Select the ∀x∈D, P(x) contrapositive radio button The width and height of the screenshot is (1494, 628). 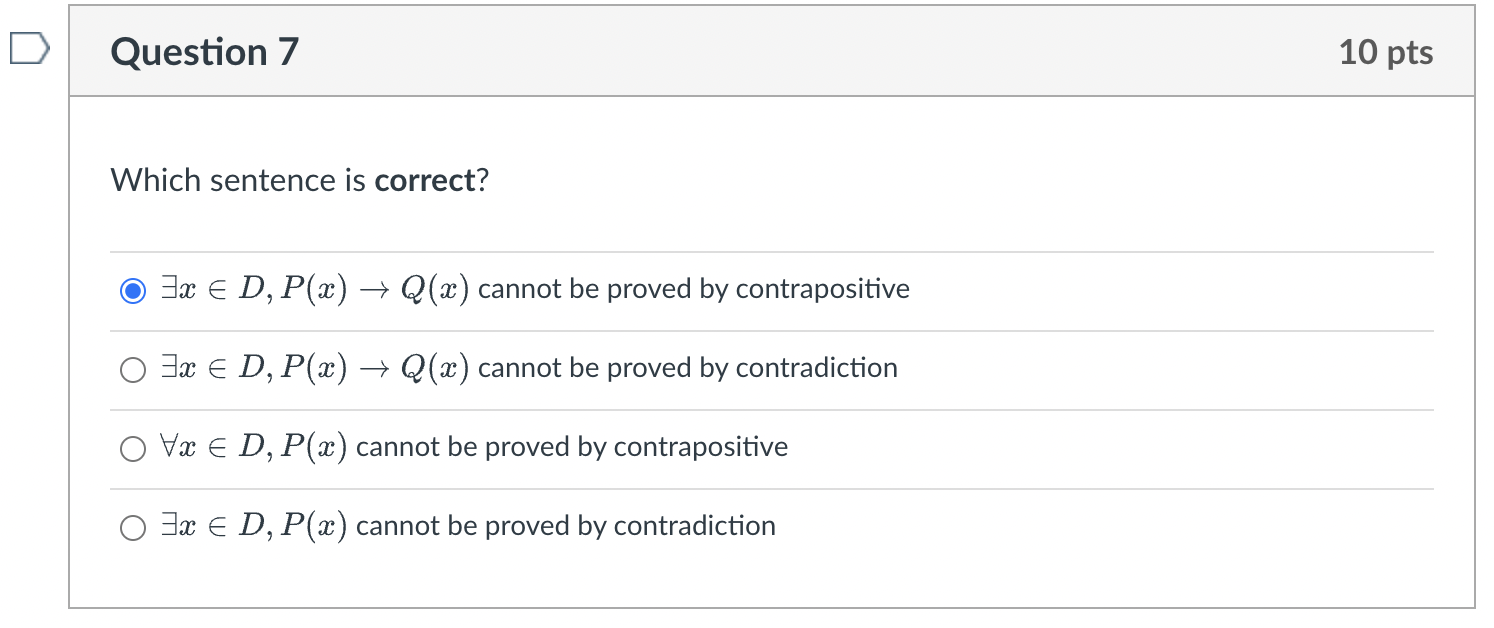[133, 449]
